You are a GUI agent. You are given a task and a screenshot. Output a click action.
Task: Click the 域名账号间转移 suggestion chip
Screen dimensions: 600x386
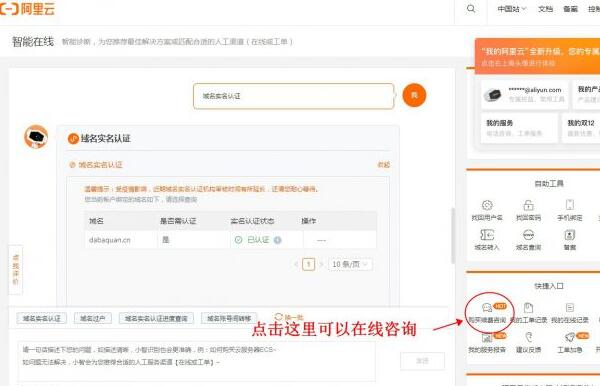tap(229, 318)
